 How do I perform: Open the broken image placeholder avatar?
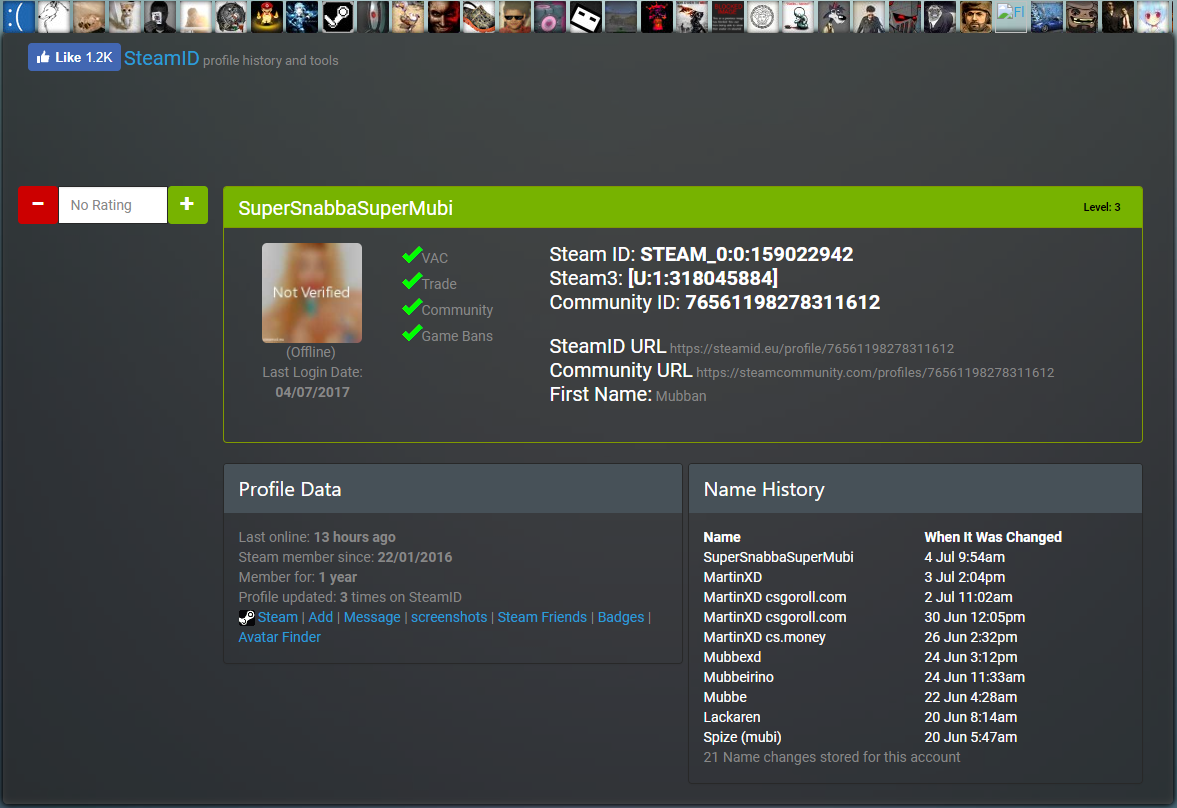click(x=1010, y=17)
